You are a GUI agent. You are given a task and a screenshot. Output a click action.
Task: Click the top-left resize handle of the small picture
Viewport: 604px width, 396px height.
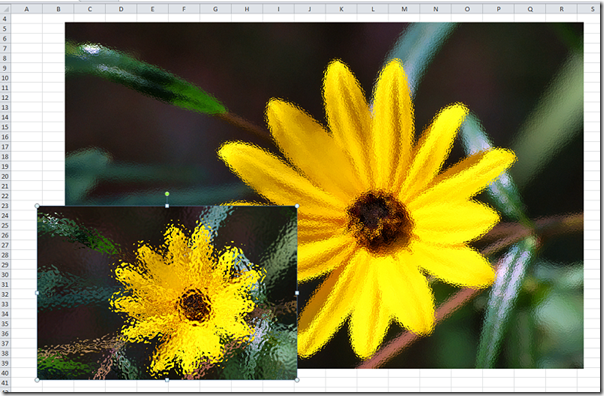coord(37,206)
